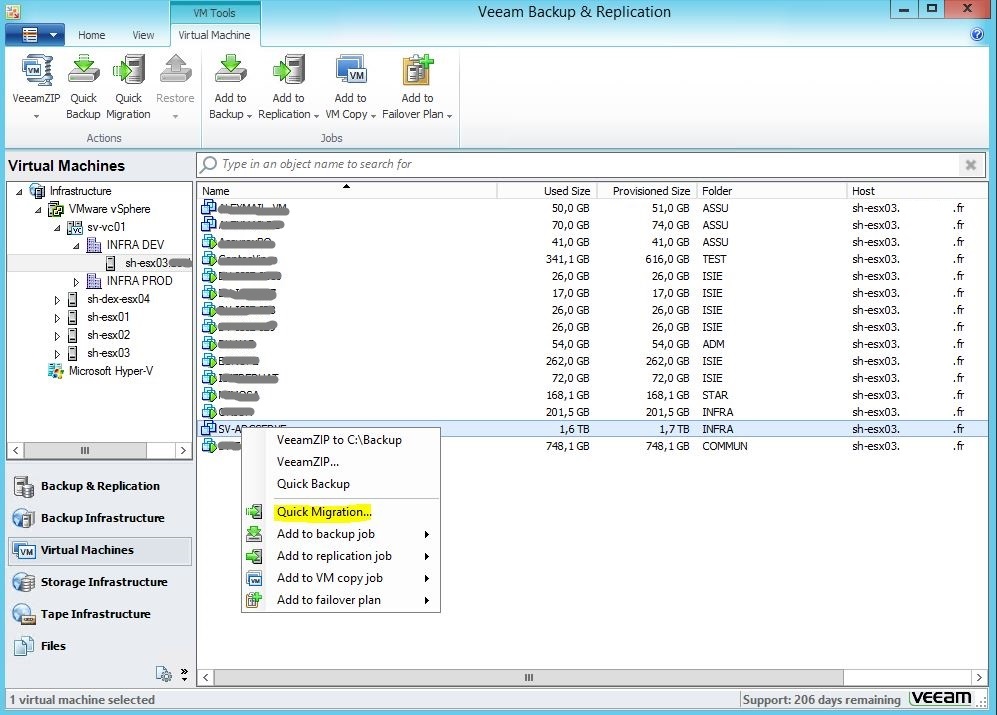Open the Files navigation pane
Viewport: 997px width, 715px height.
100,646
